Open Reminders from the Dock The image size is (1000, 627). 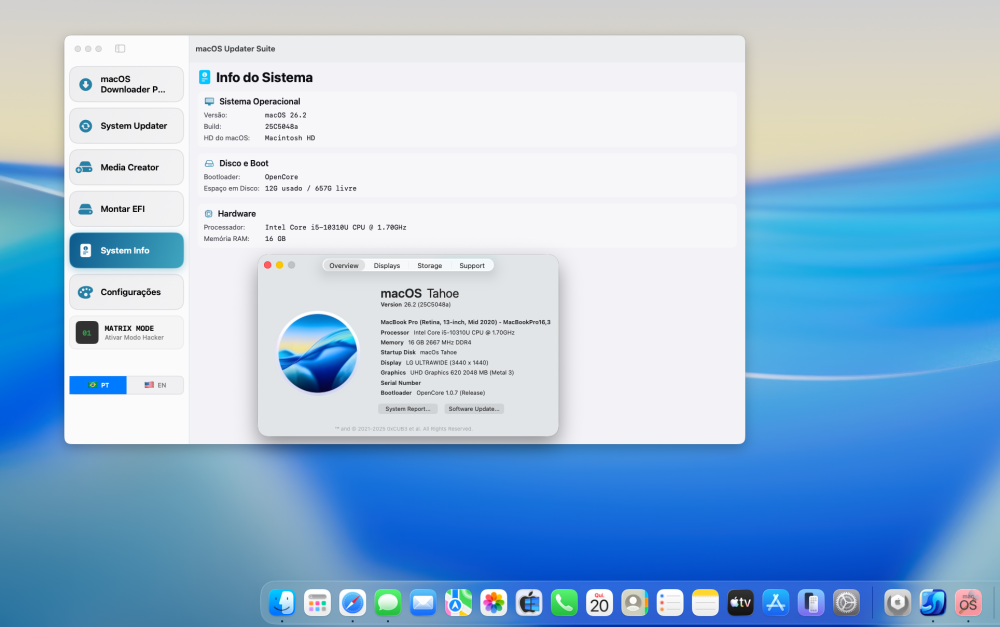pos(670,603)
